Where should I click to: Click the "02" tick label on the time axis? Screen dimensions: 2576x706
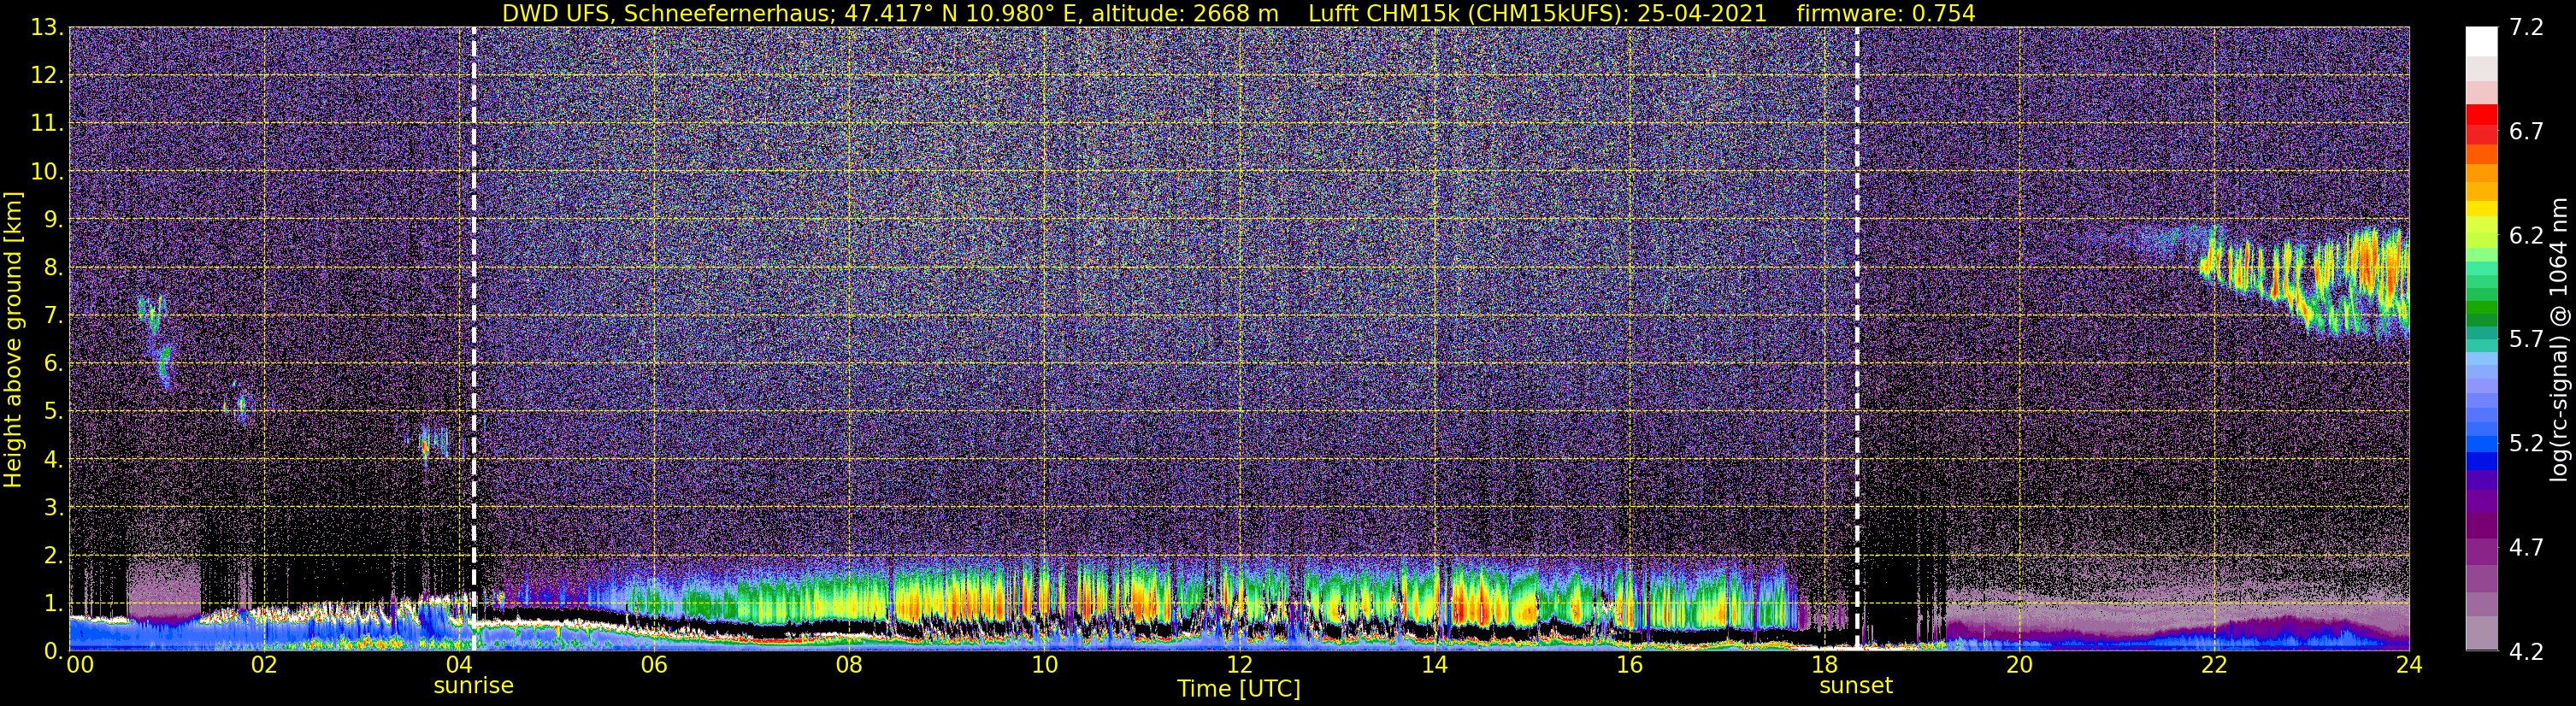(x=264, y=665)
